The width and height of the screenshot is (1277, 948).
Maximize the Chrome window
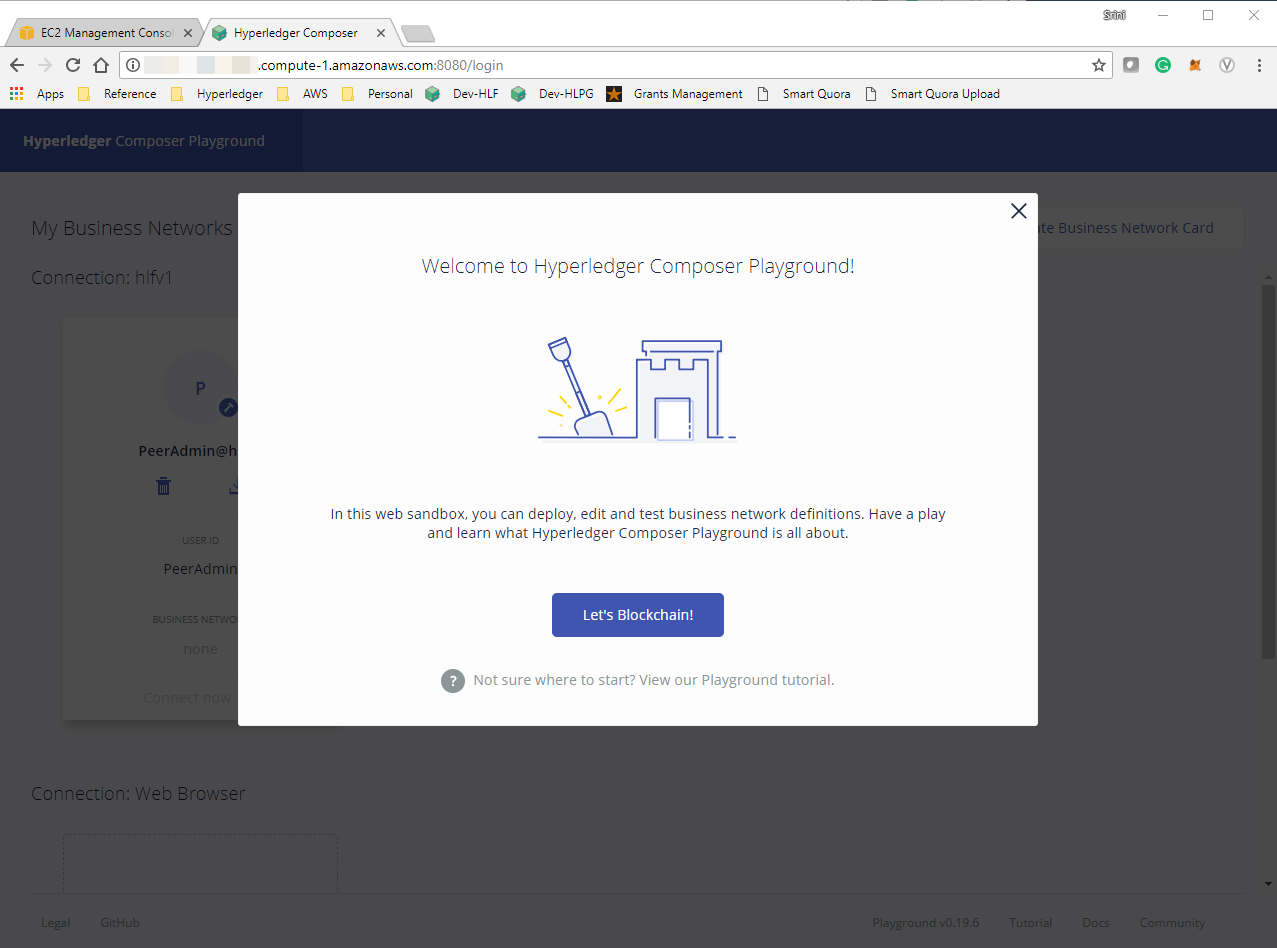pyautogui.click(x=1208, y=15)
